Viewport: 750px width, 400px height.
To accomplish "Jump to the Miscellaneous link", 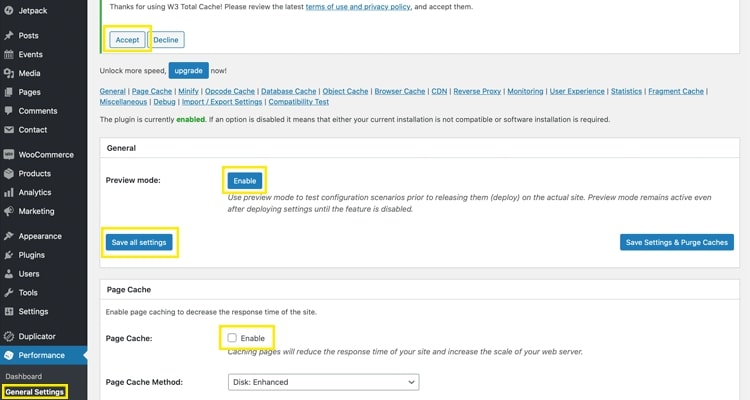I will tap(123, 101).
